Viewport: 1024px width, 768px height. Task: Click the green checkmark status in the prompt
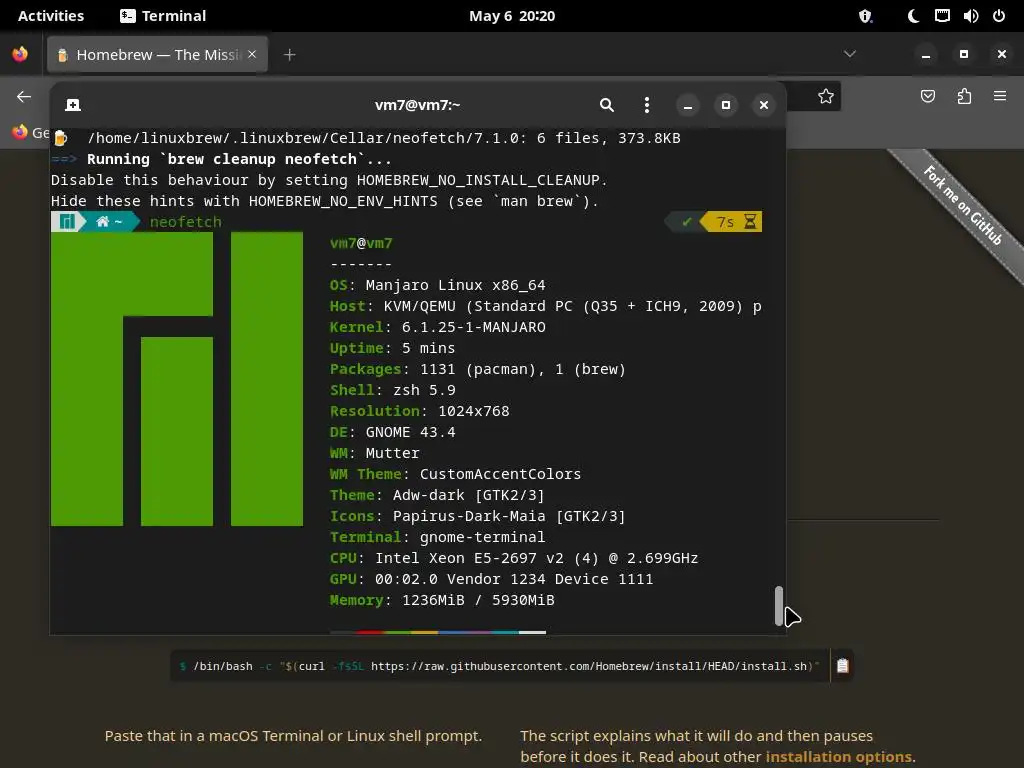point(686,222)
